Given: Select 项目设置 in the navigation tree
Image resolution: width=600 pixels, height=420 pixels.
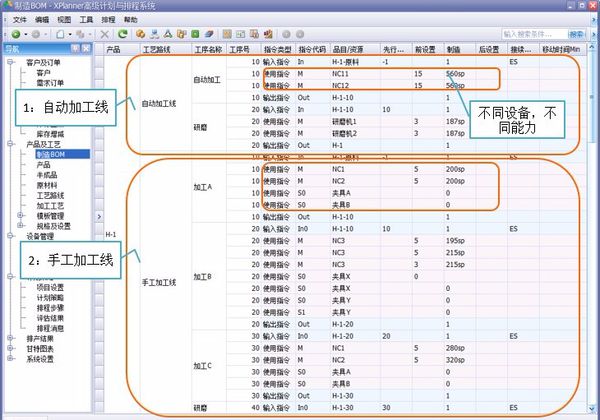Looking at the screenshot, I should click(x=50, y=287).
